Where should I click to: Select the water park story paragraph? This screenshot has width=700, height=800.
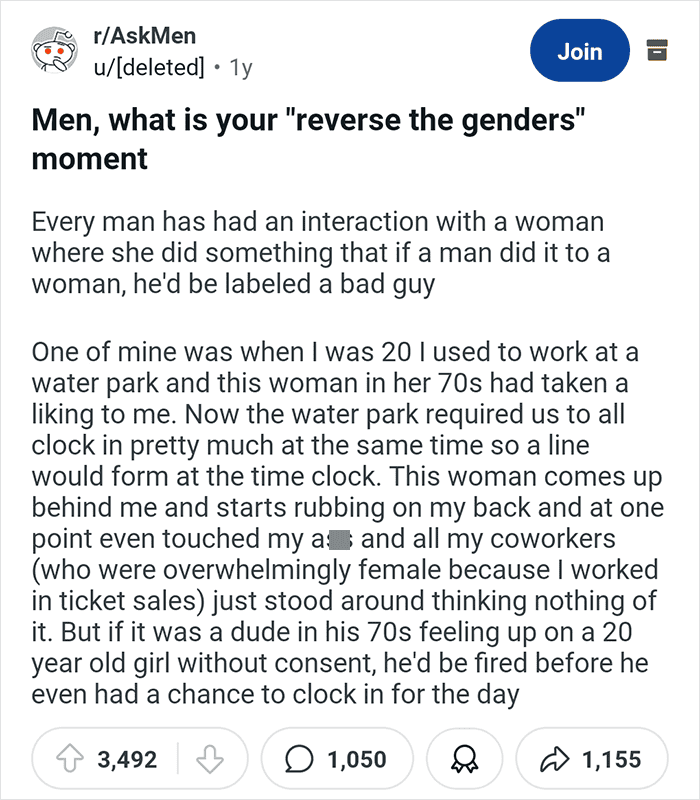(348, 523)
